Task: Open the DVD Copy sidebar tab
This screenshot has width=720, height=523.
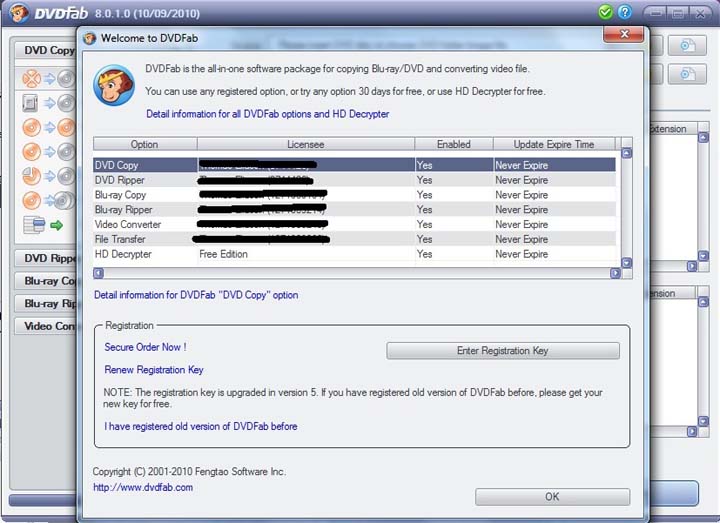Action: (x=46, y=50)
